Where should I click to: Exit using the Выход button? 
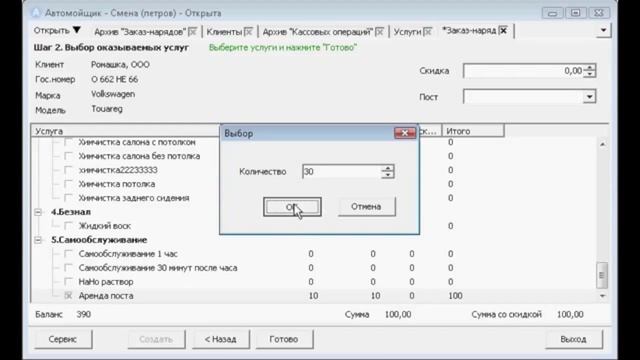pyautogui.click(x=573, y=339)
